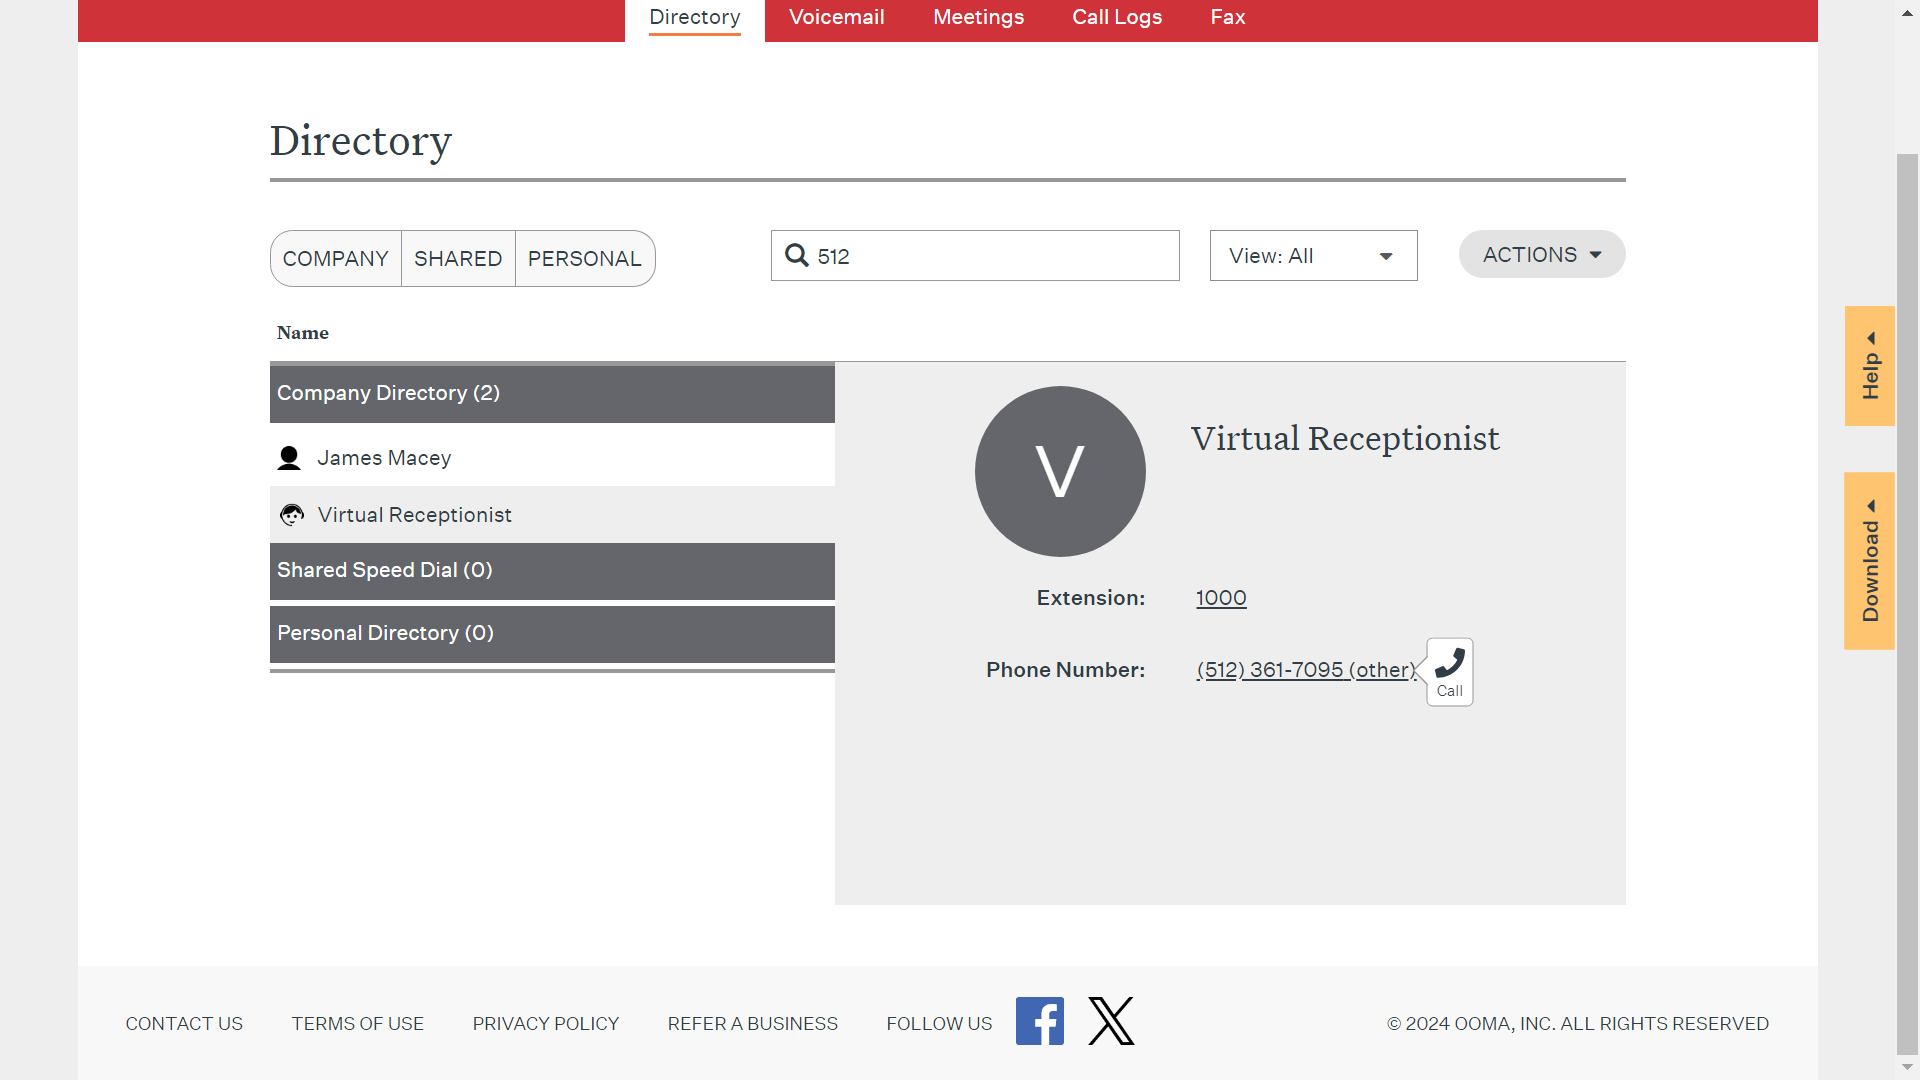This screenshot has height=1080, width=1920.
Task: Click the headset icon beside Virtual Receptionist
Action: (291, 514)
